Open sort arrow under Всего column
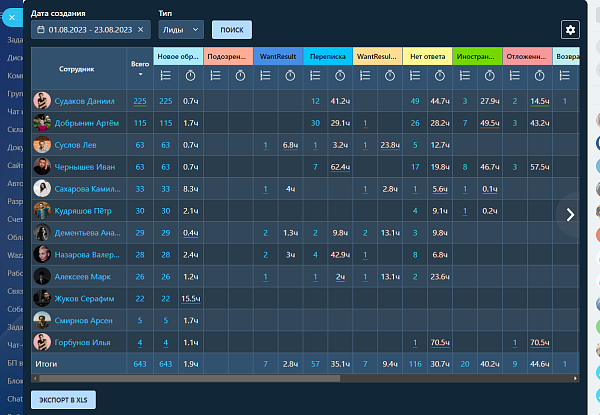600x415 pixels. point(140,75)
